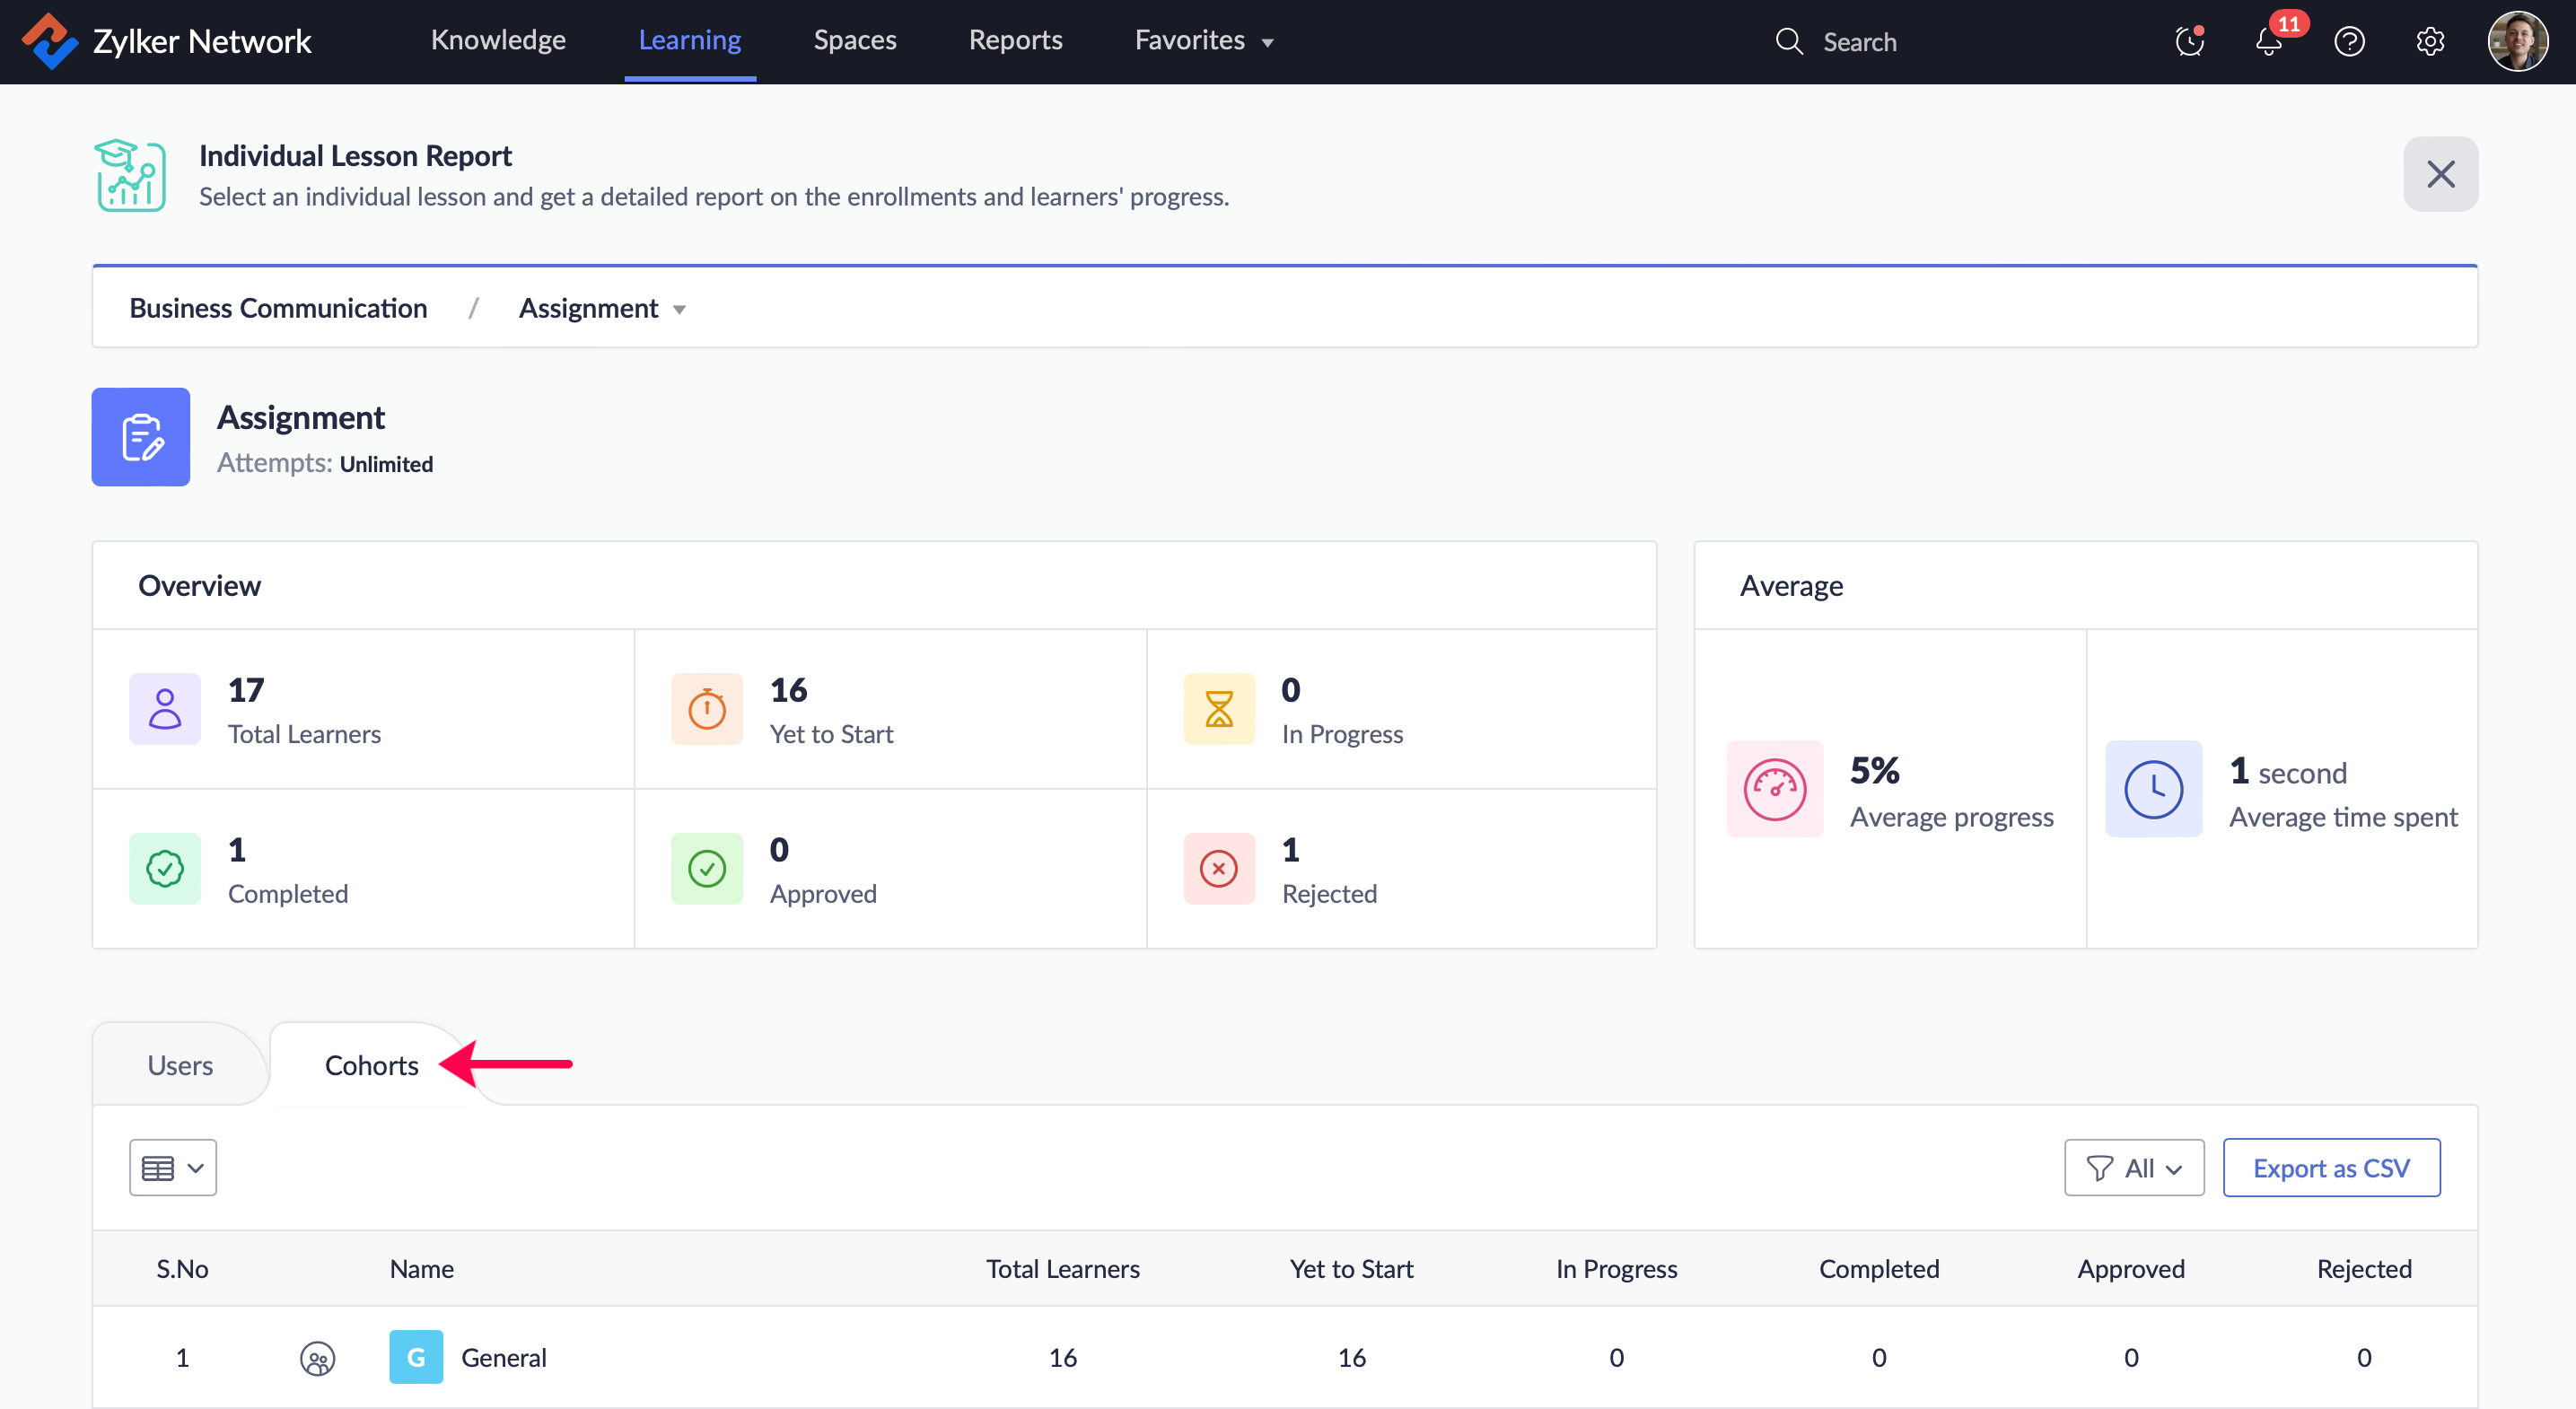
Task: Switch to the Users tab
Action: [180, 1065]
